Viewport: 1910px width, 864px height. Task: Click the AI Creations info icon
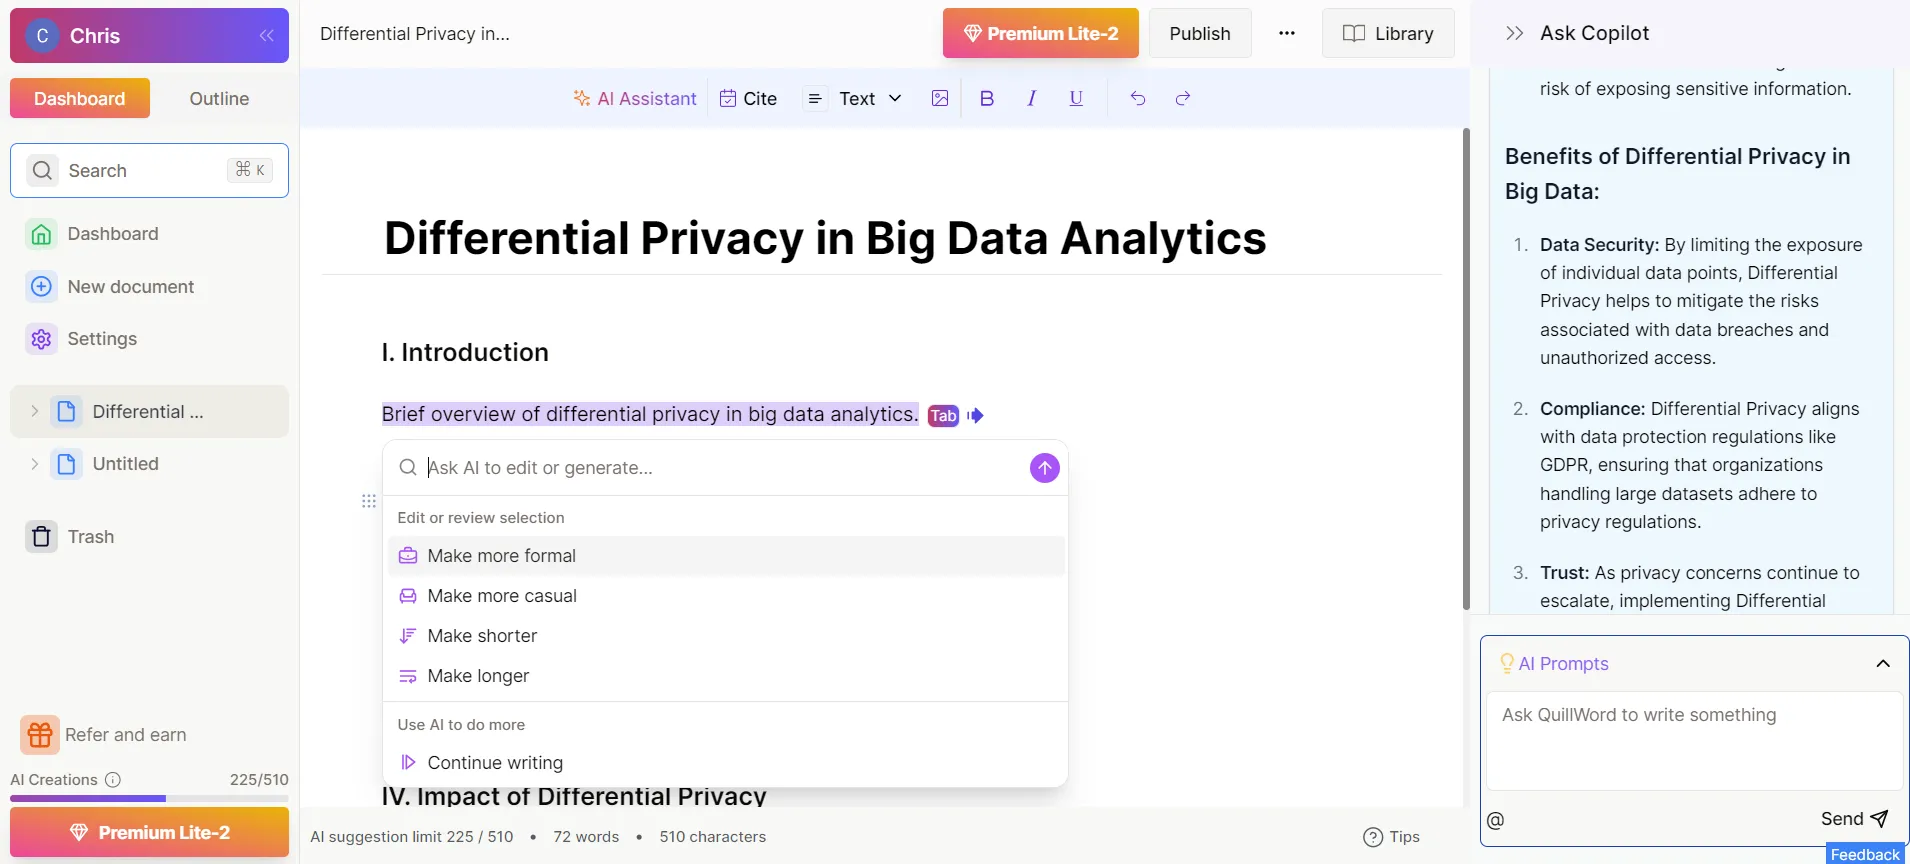tap(113, 780)
